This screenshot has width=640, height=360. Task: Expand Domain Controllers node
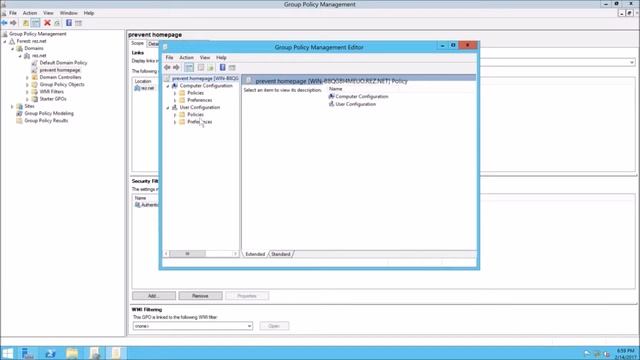(27, 78)
